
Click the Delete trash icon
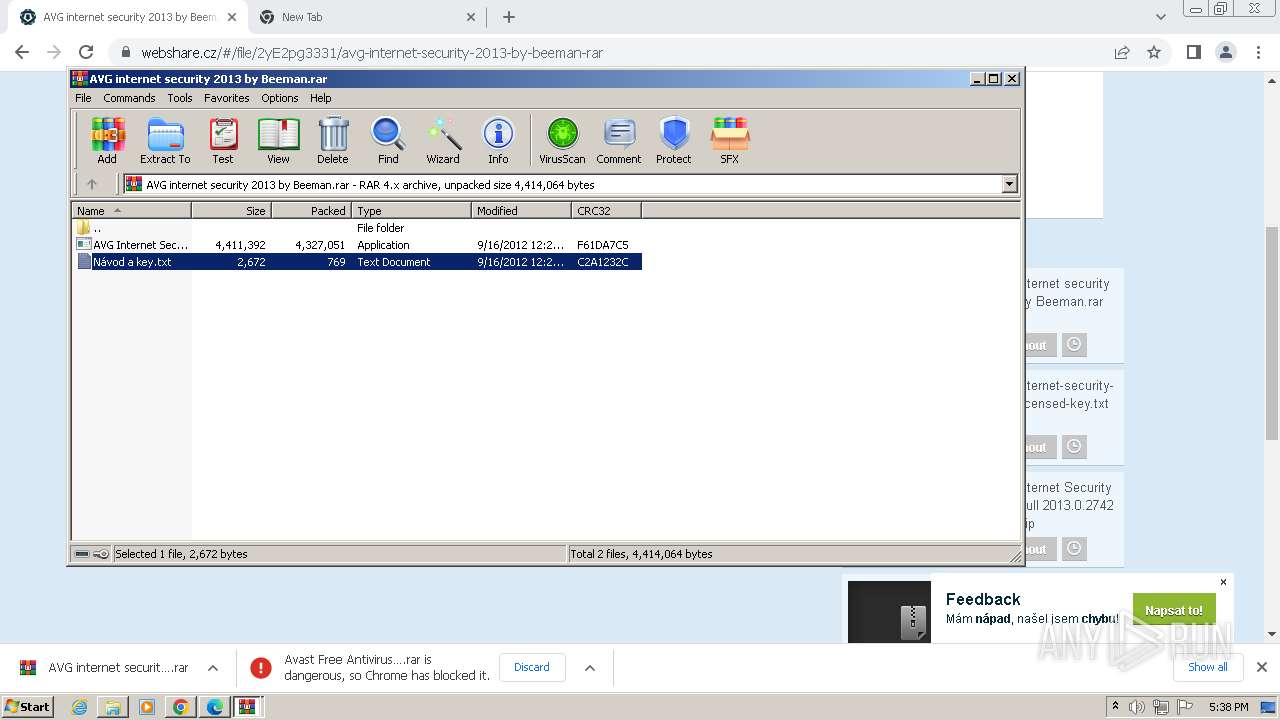[333, 140]
